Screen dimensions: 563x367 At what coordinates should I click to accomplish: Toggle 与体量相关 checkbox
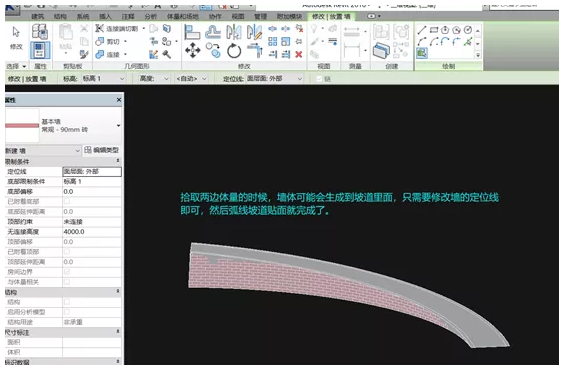pos(67,282)
